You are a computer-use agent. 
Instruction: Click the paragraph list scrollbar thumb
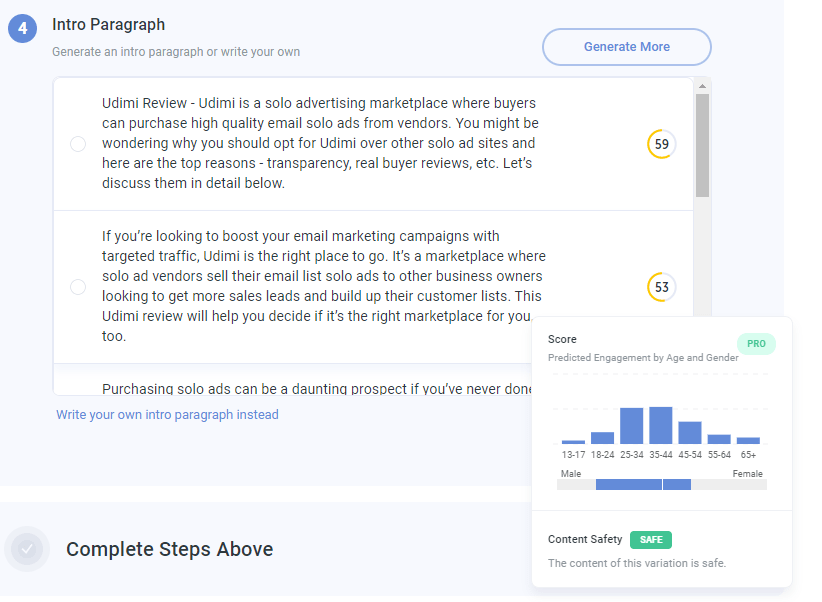pyautogui.click(x=702, y=146)
